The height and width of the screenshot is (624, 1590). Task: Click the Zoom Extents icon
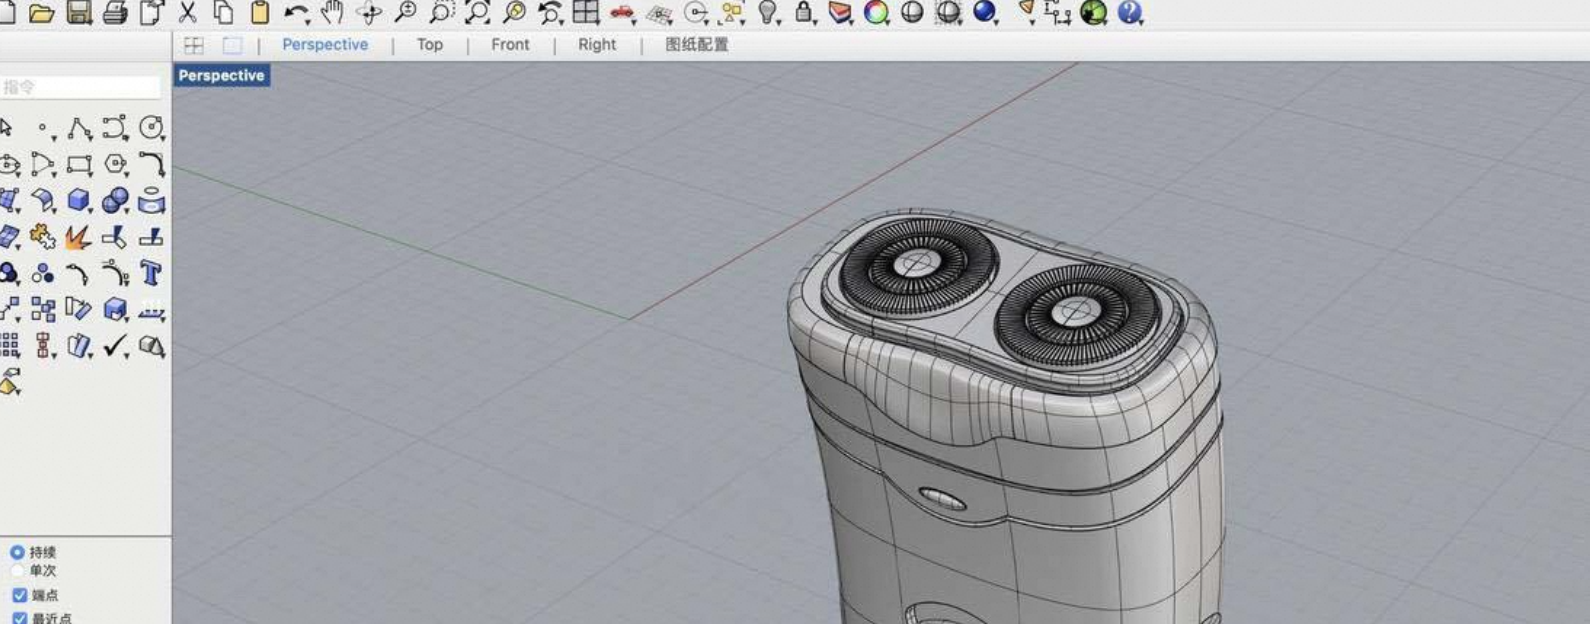477,12
